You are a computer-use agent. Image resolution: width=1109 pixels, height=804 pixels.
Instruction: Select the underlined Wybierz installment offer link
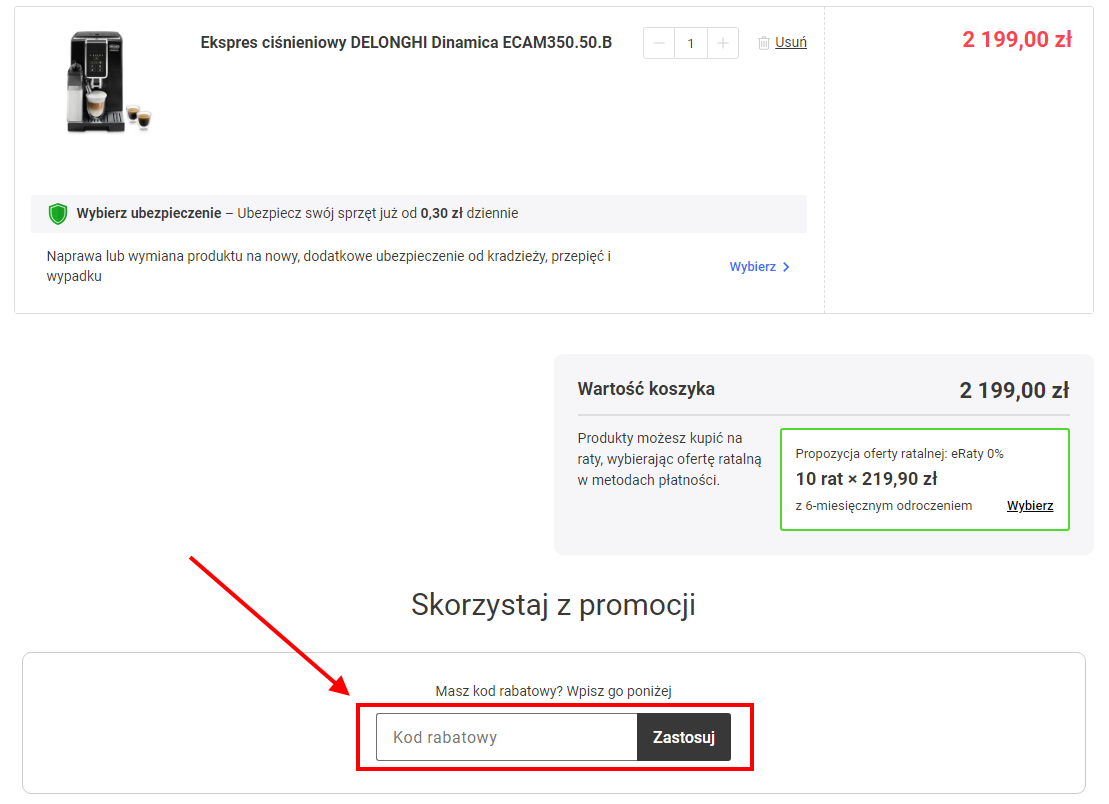click(x=1030, y=506)
